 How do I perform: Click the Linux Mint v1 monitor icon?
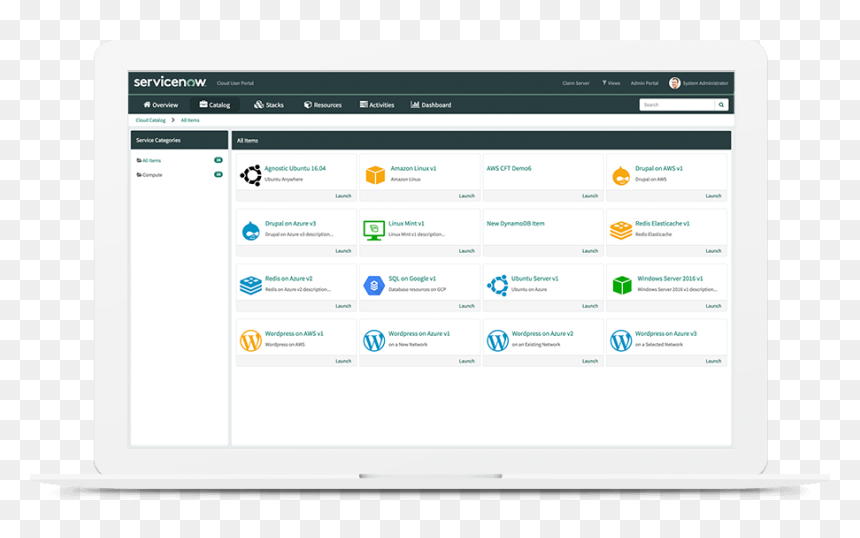click(374, 230)
